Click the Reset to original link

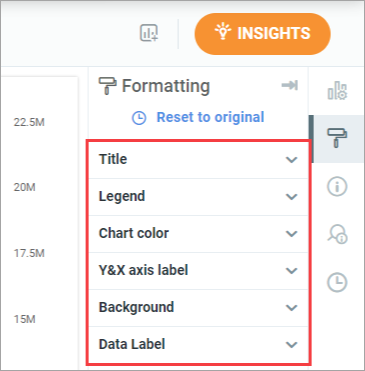pos(210,117)
